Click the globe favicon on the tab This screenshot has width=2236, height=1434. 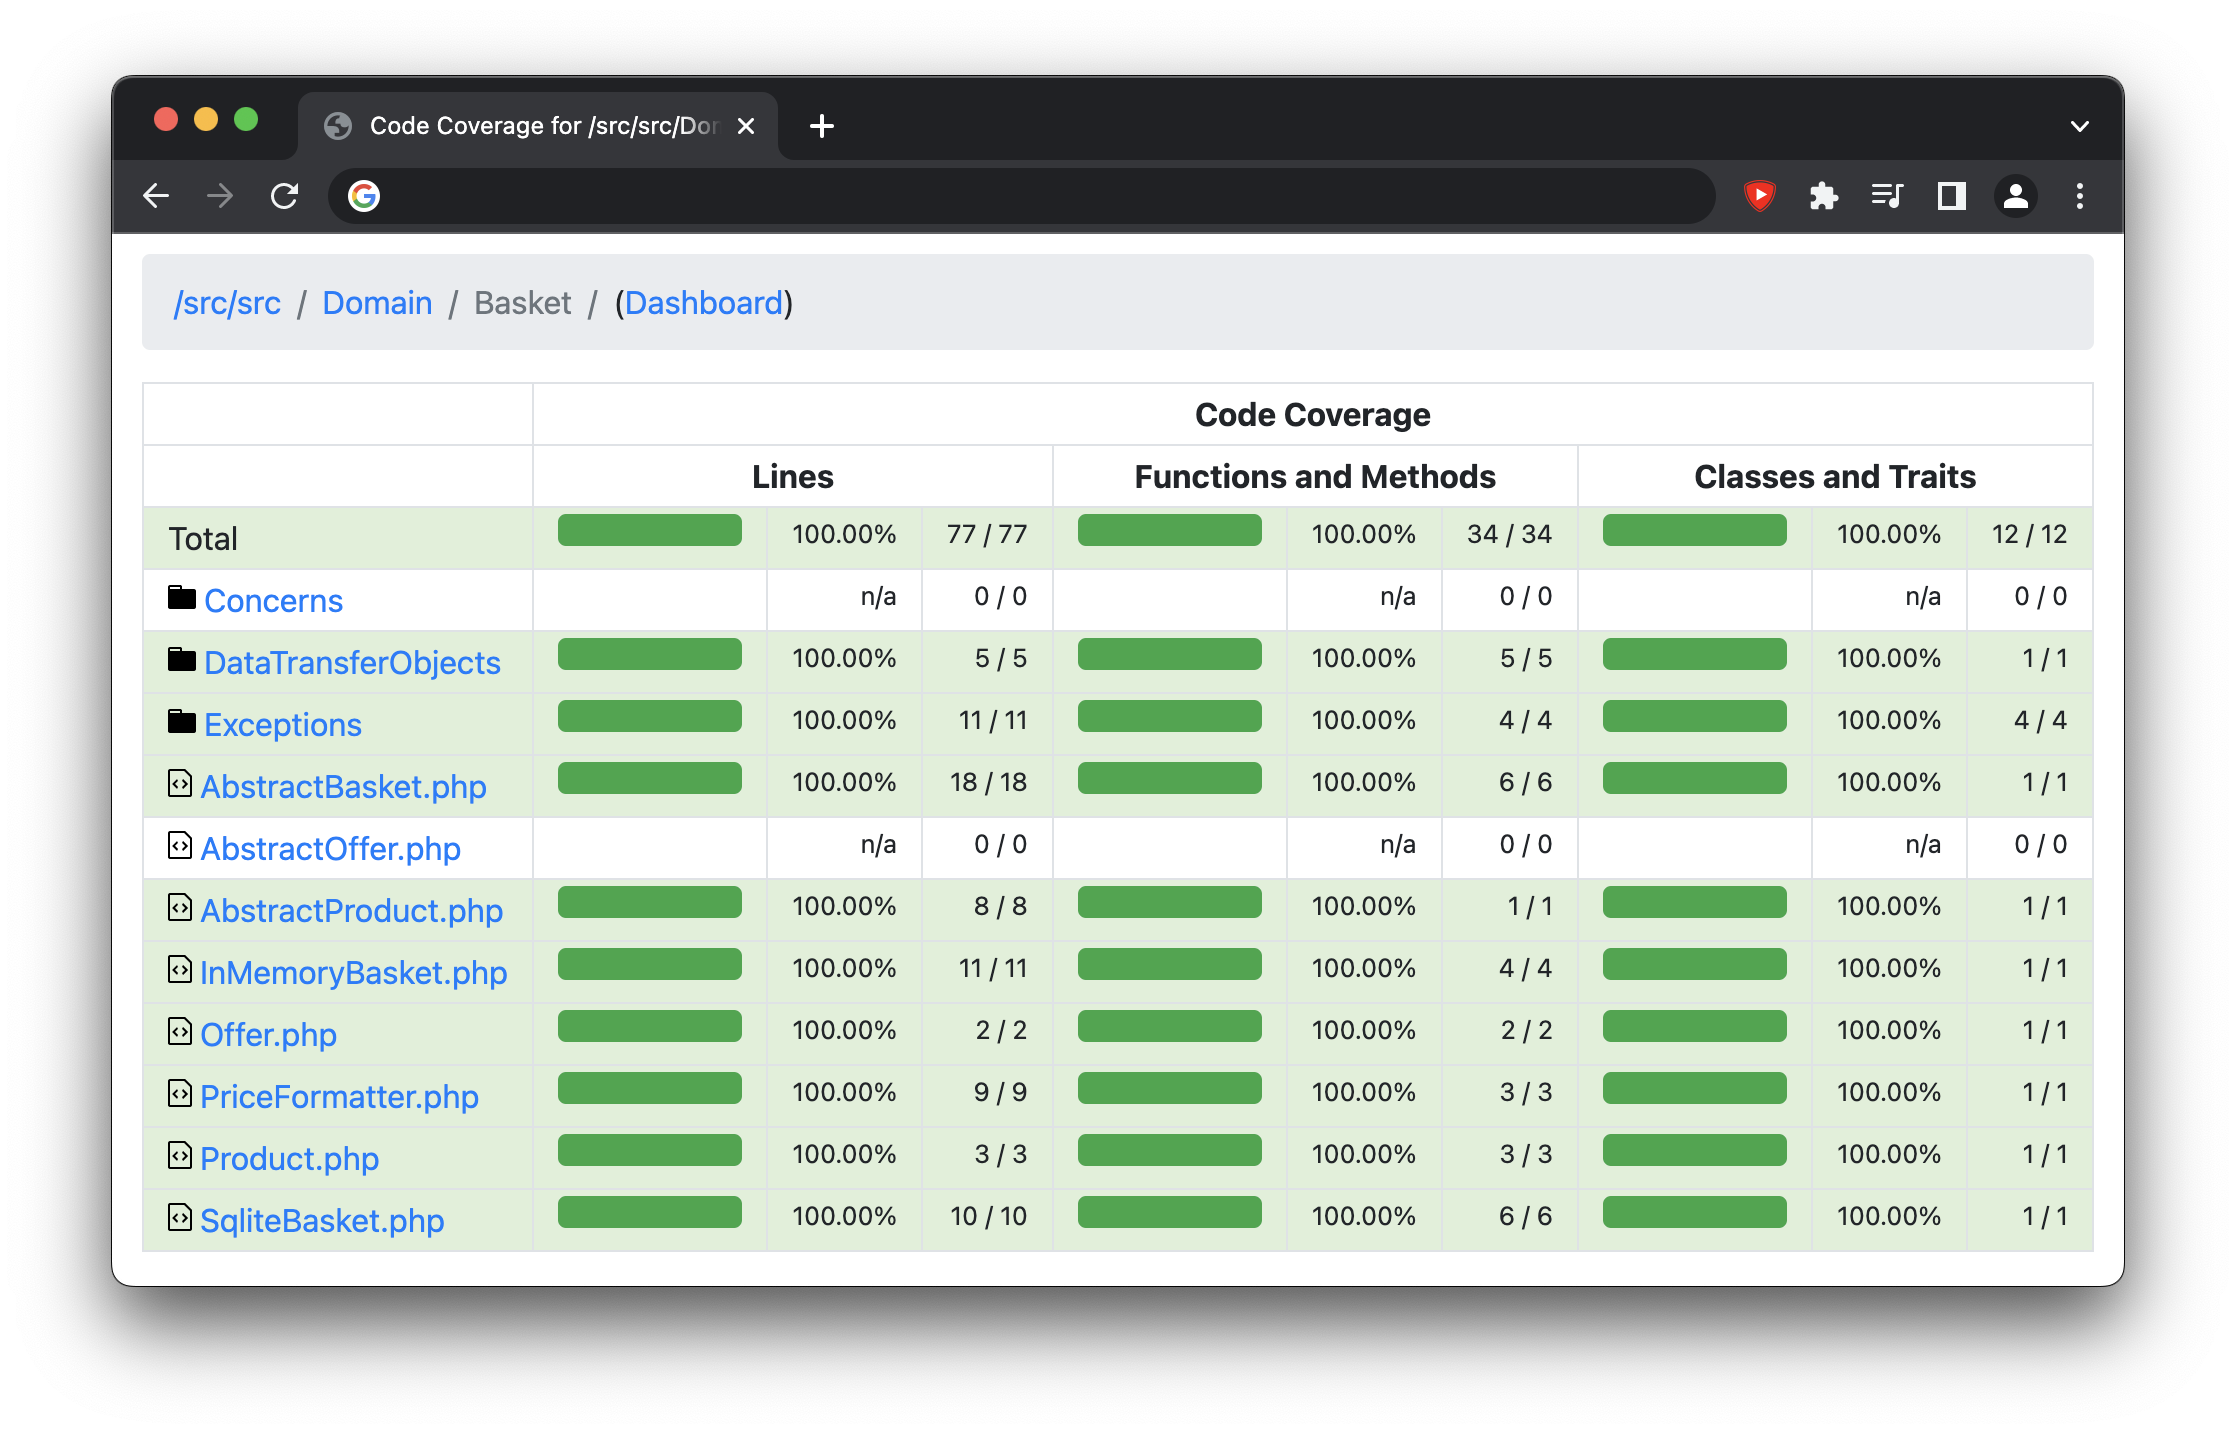[338, 126]
